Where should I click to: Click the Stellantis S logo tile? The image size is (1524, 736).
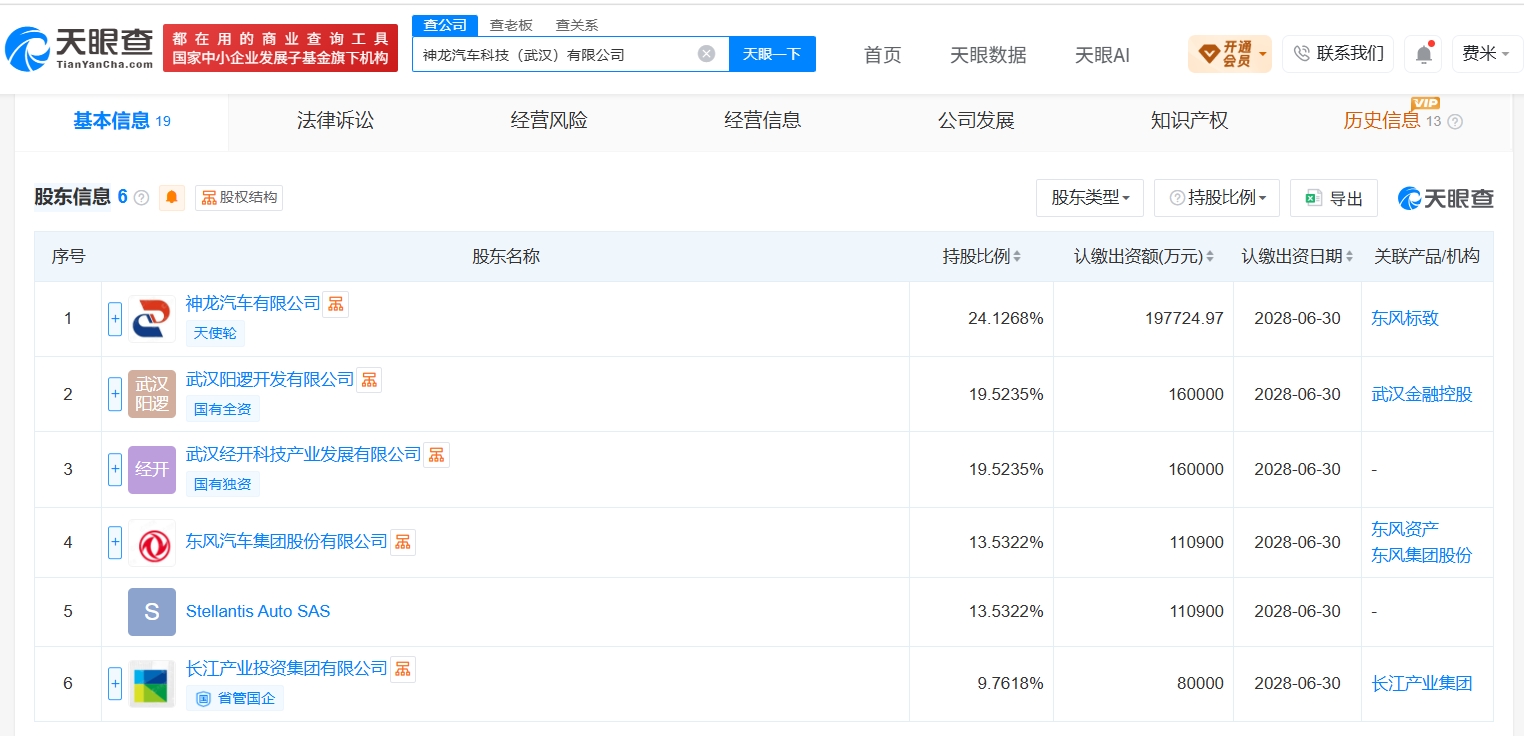152,612
